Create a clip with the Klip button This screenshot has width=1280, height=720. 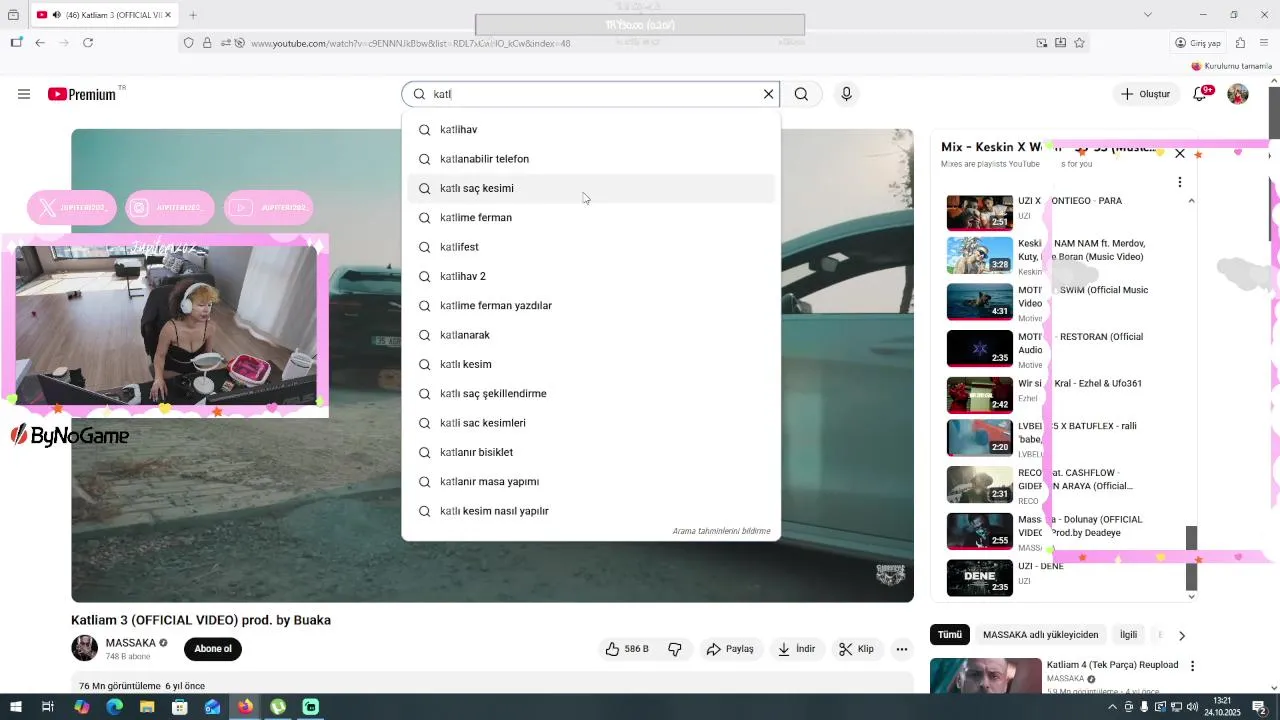[x=856, y=649]
